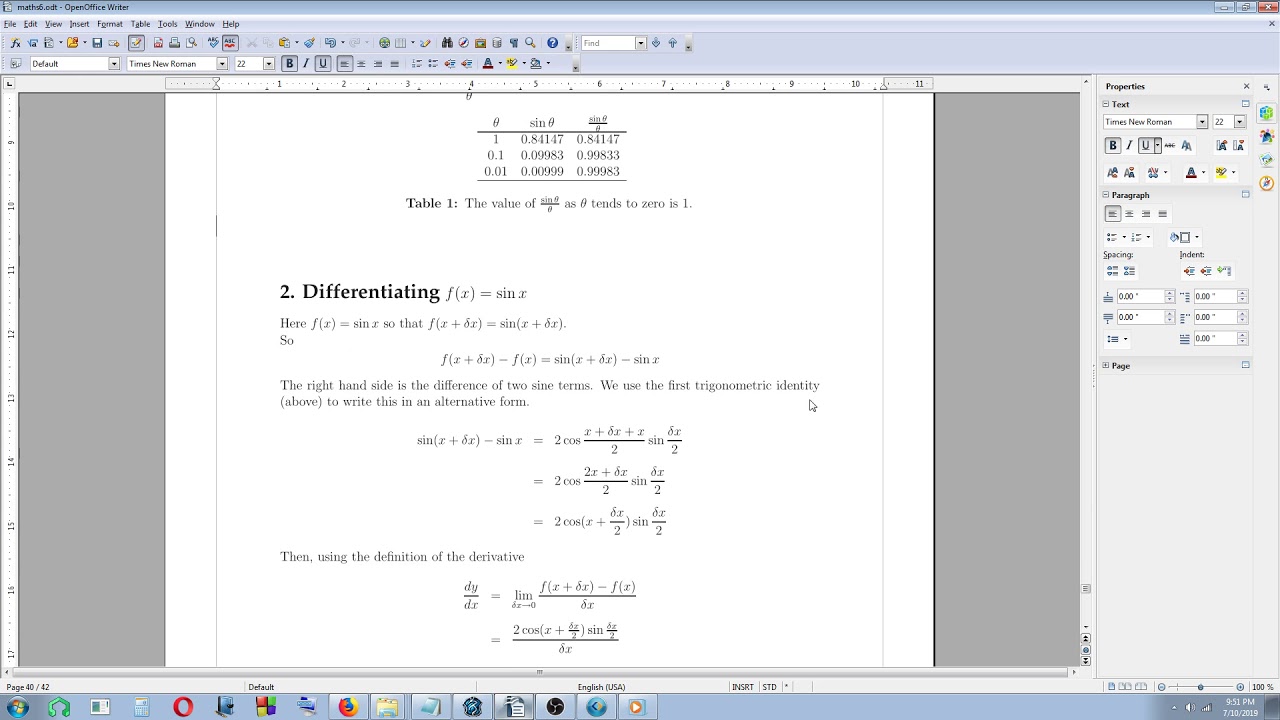The image size is (1280, 720).
Task: Click the Format Paintbrush icon
Action: pyautogui.click(x=310, y=43)
